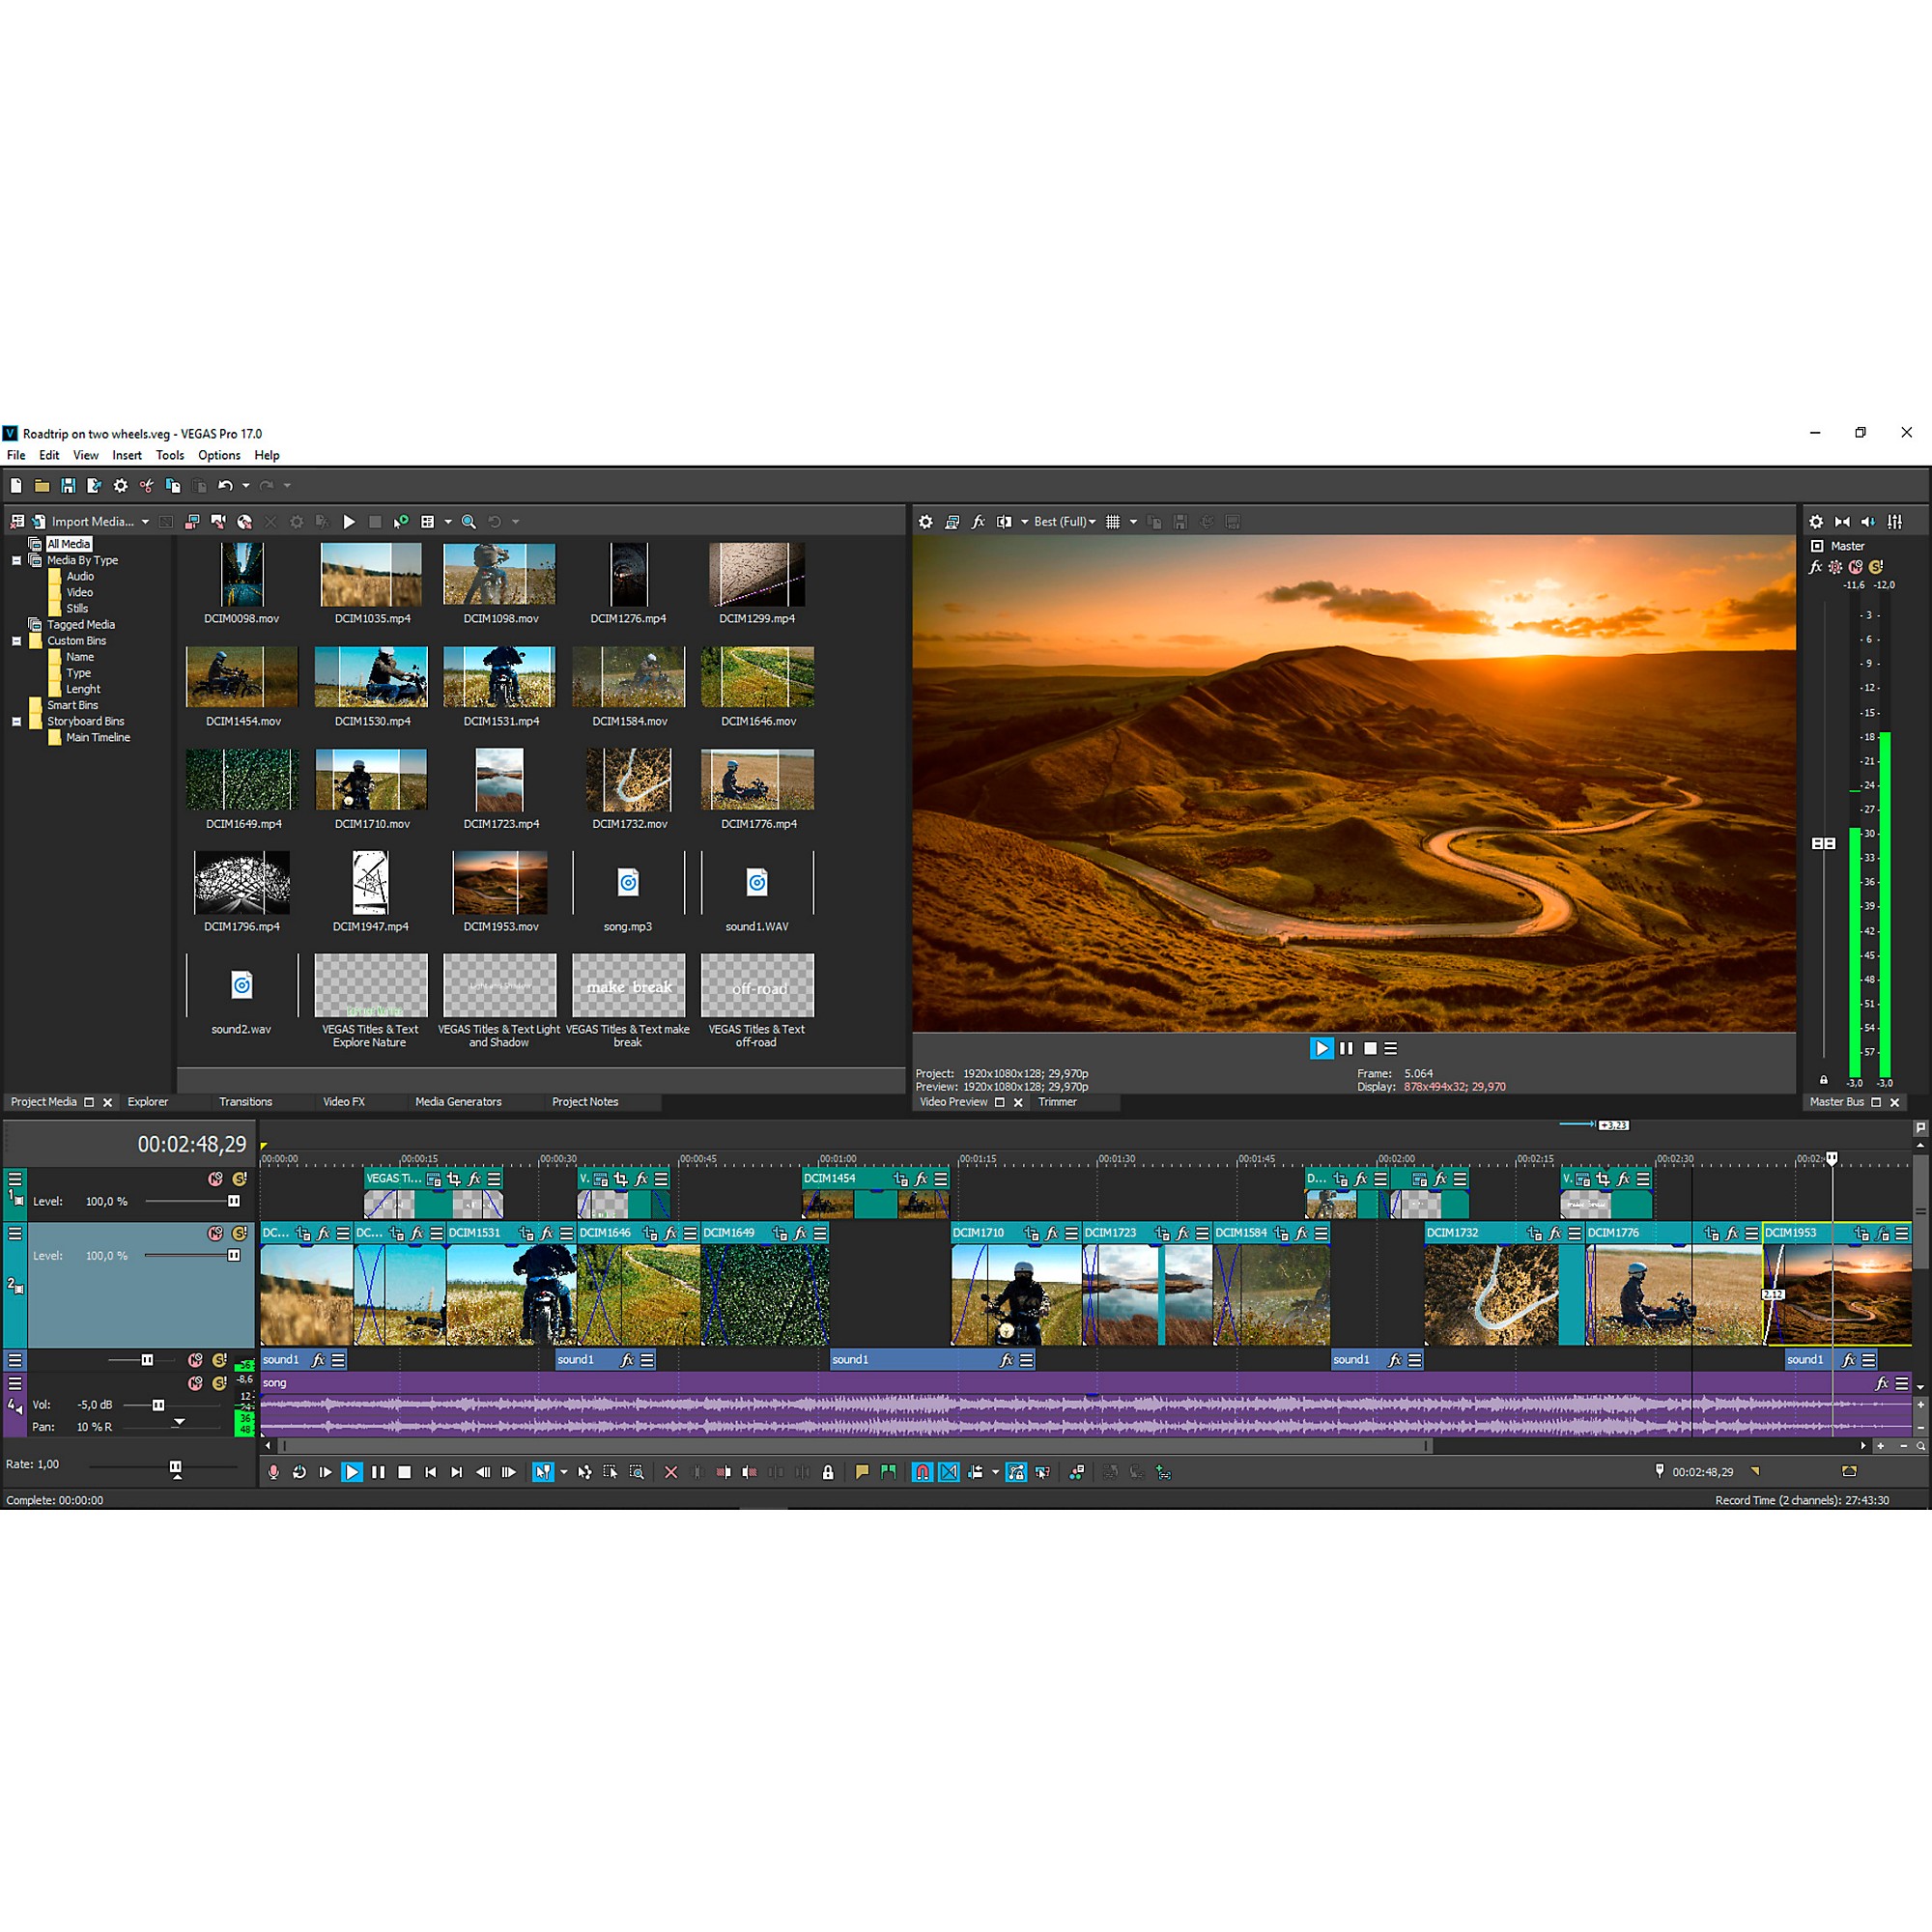Enable snapping magnet icon
This screenshot has width=1932, height=1932.
[x=922, y=1472]
